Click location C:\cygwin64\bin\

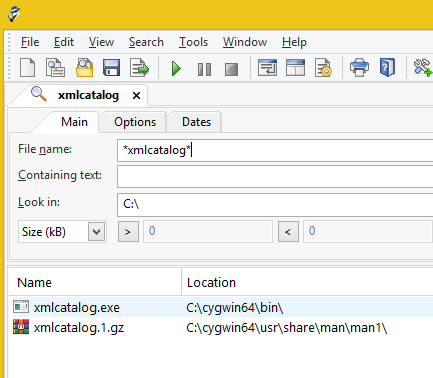coord(235,308)
